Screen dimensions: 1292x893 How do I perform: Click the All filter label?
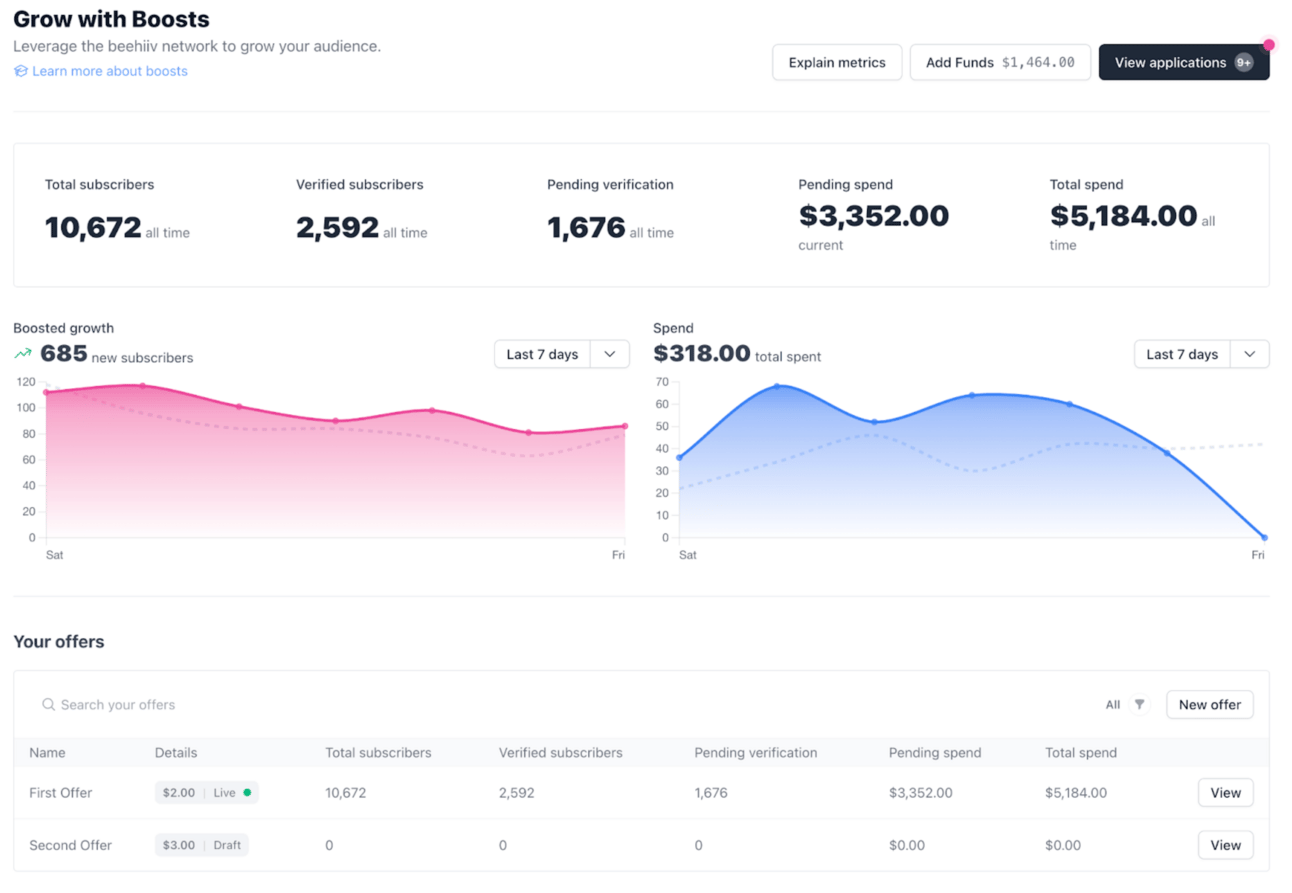click(1113, 705)
